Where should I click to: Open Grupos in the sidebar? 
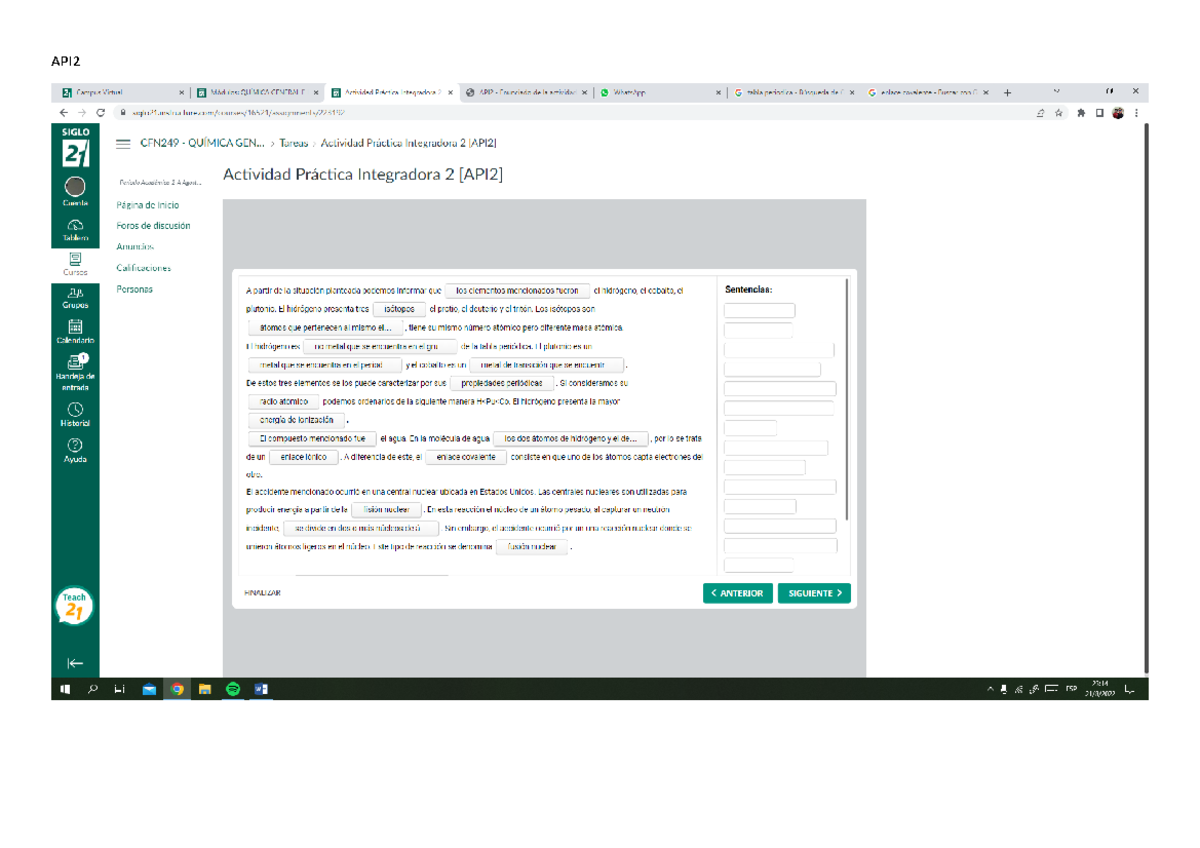(x=75, y=294)
